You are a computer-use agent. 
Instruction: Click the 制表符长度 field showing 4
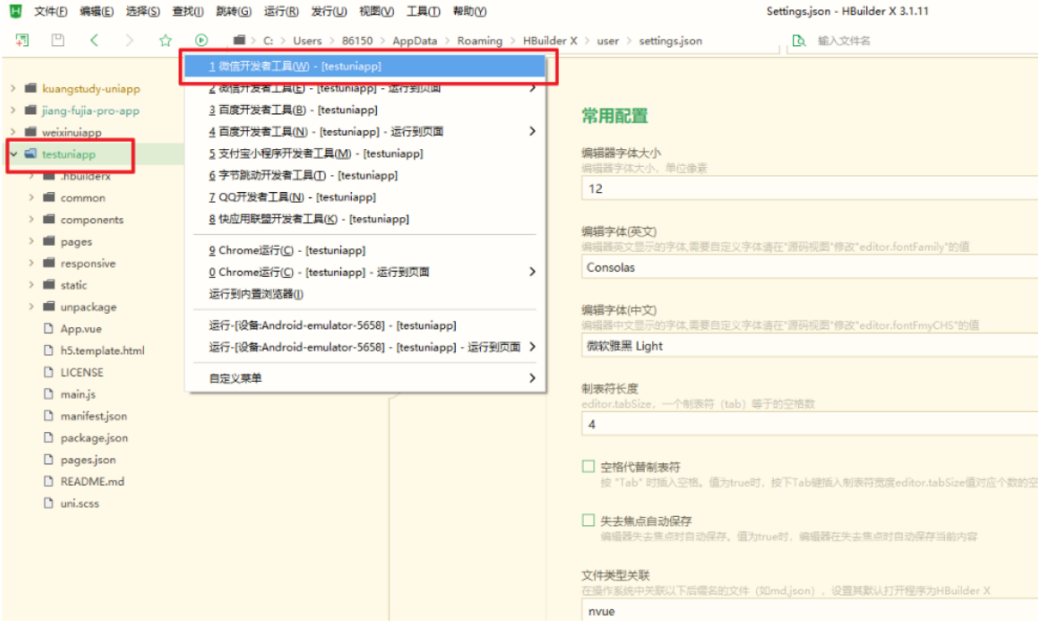810,424
